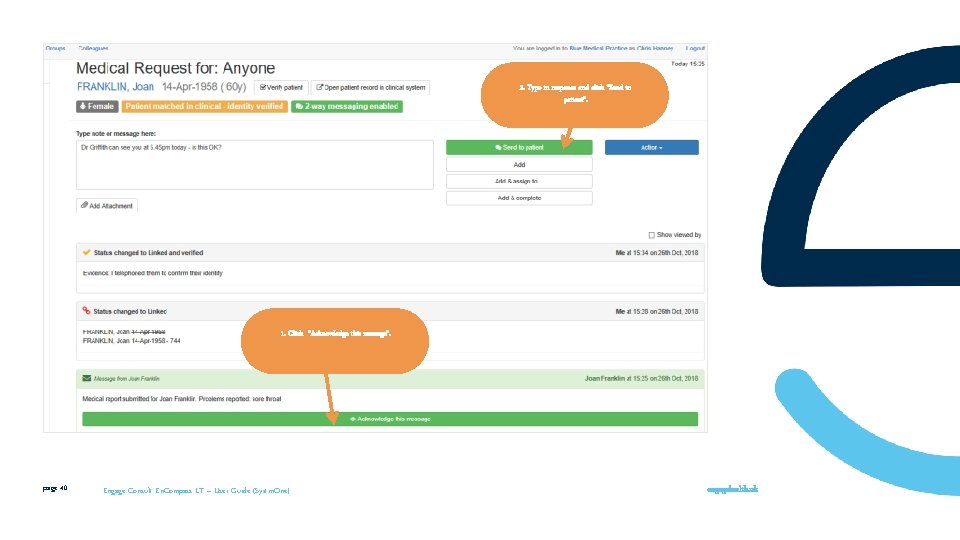Click 'Joan Franklin at 15:25 on 26th Oct, 2018'
Viewport: 960px width, 540px height.
[x=641, y=378]
